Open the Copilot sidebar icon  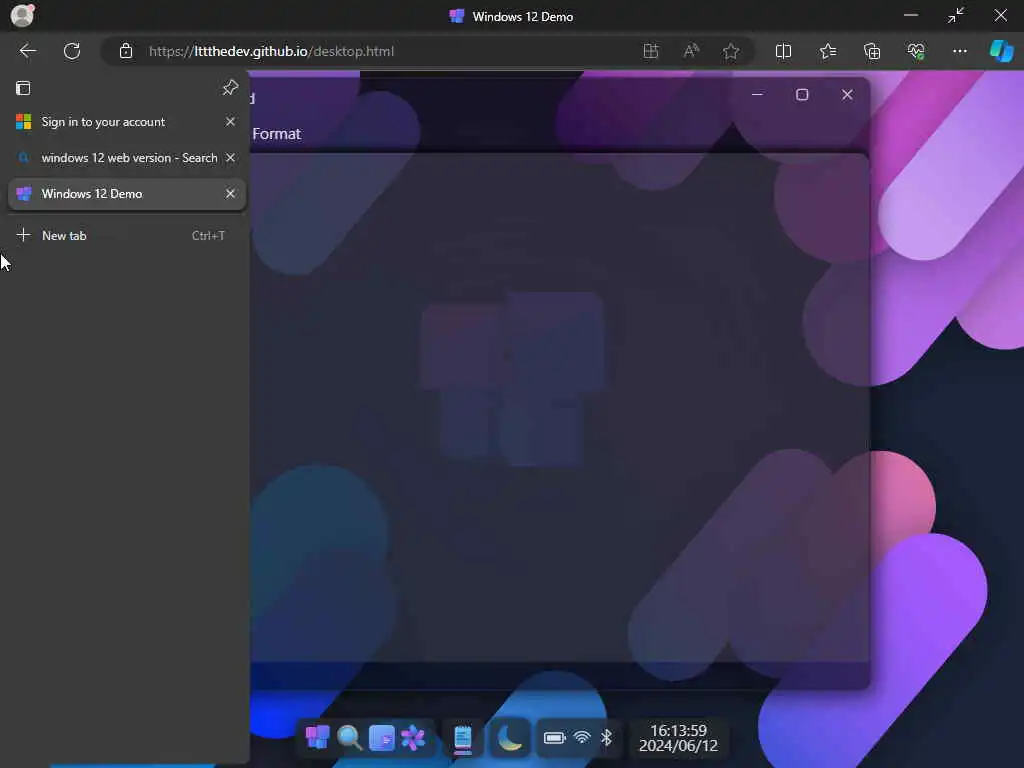1001,51
